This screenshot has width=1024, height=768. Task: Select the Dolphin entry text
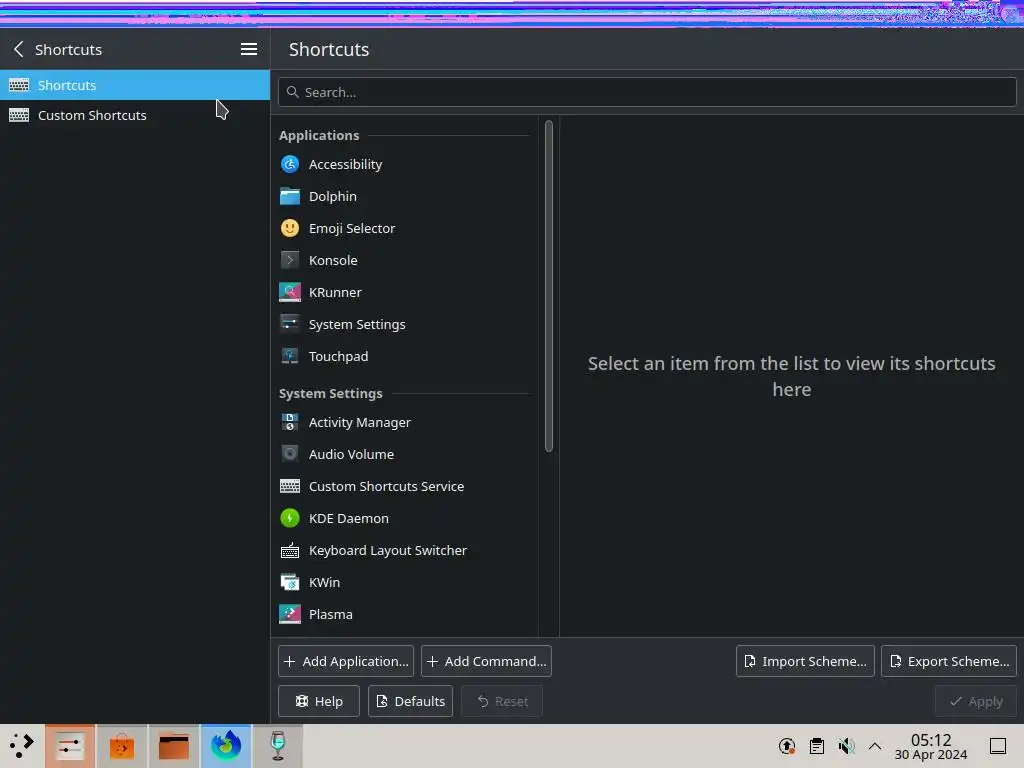tap(332, 197)
